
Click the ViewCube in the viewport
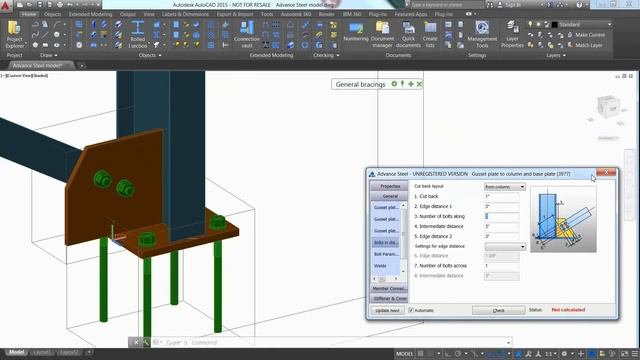[608, 107]
